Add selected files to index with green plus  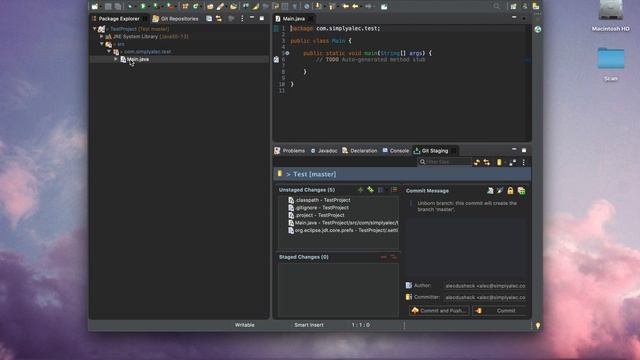click(360, 190)
